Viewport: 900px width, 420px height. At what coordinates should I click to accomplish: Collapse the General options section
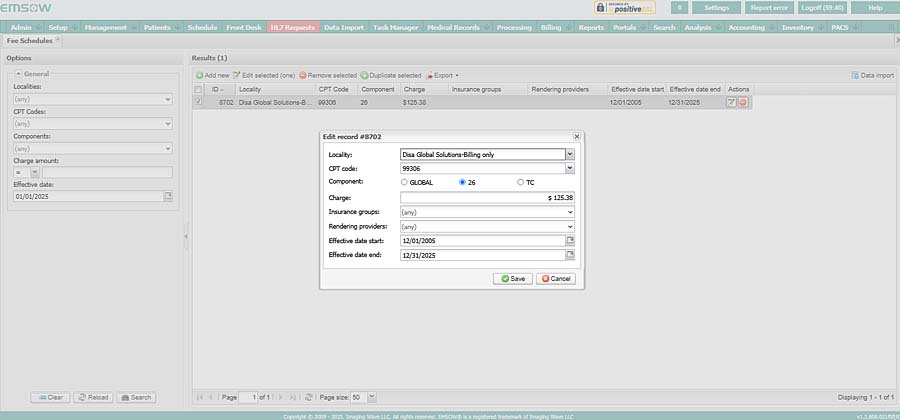(17, 74)
